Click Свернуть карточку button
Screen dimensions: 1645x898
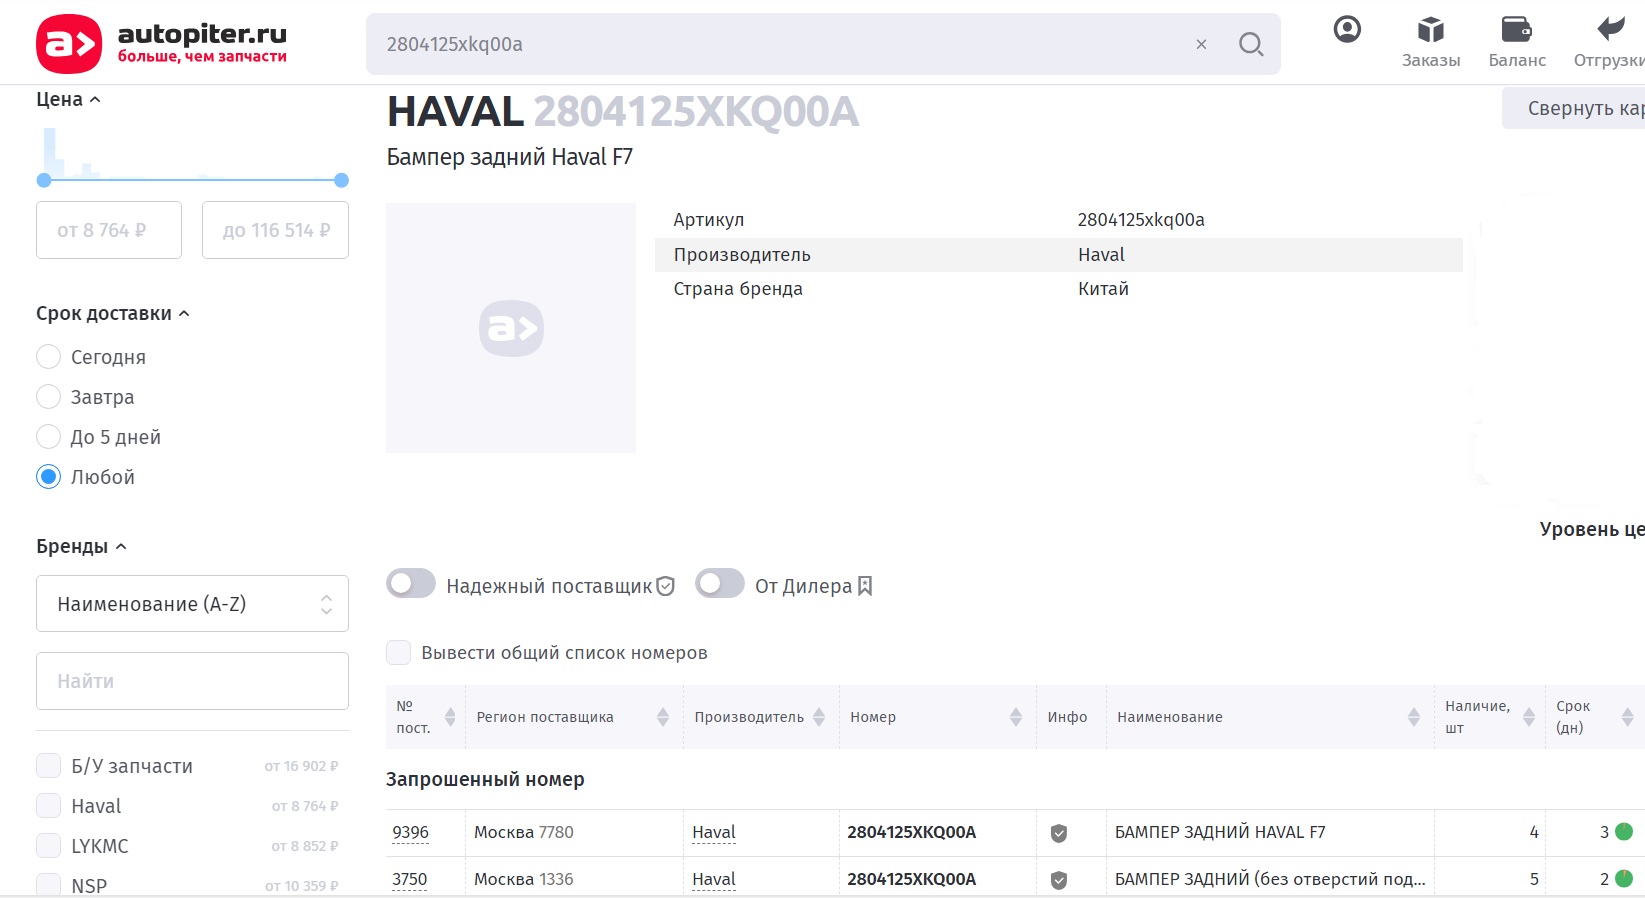click(x=1573, y=108)
